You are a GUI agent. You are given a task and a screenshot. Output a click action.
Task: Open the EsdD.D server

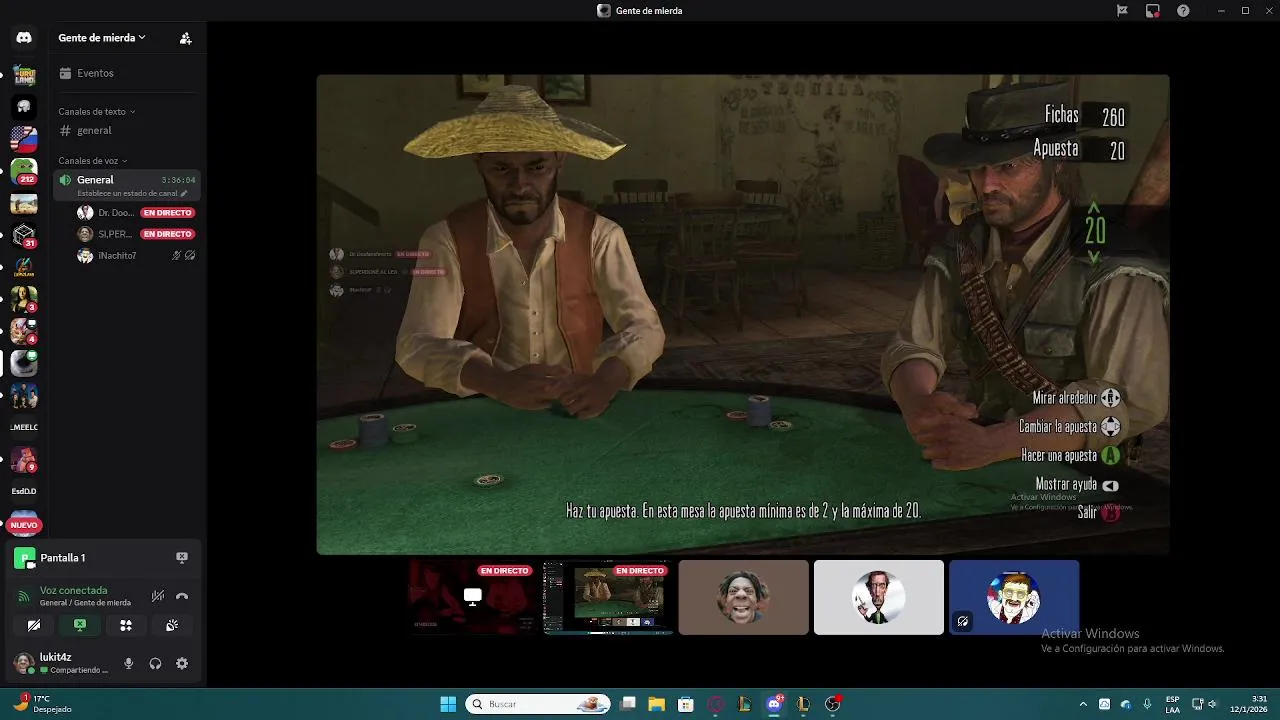click(24, 491)
